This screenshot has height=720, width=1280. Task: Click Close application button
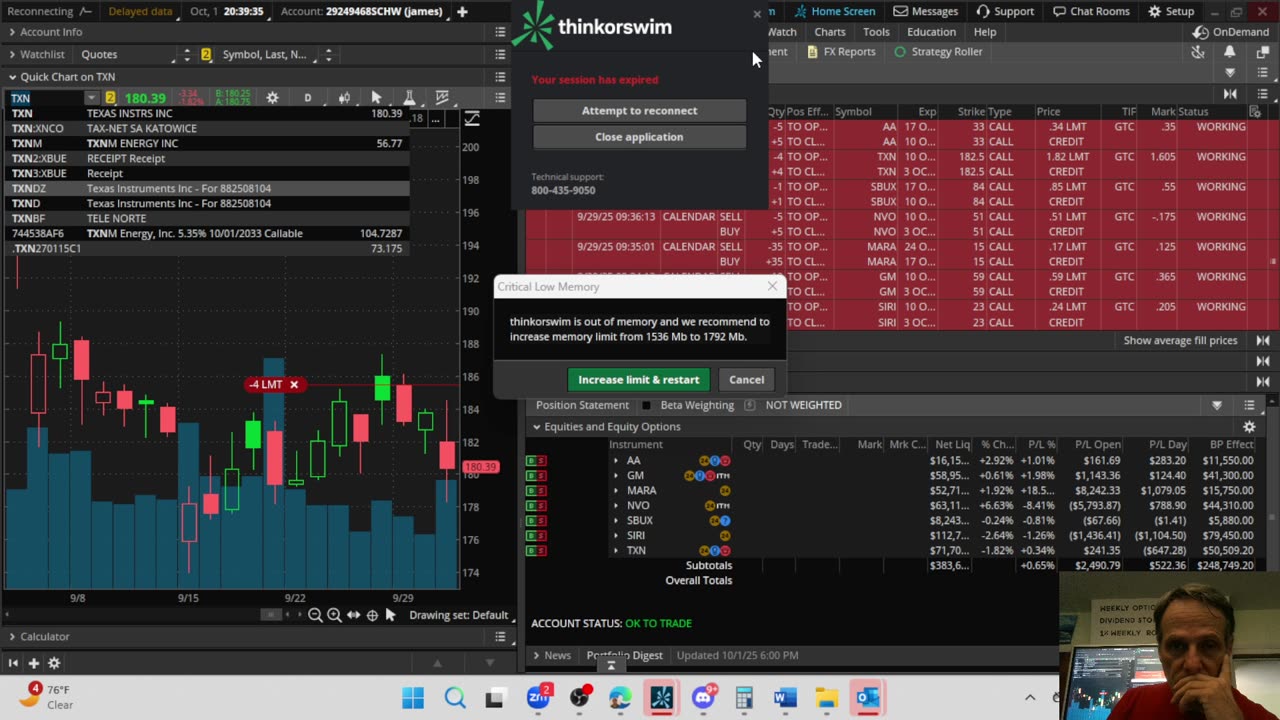(x=639, y=137)
